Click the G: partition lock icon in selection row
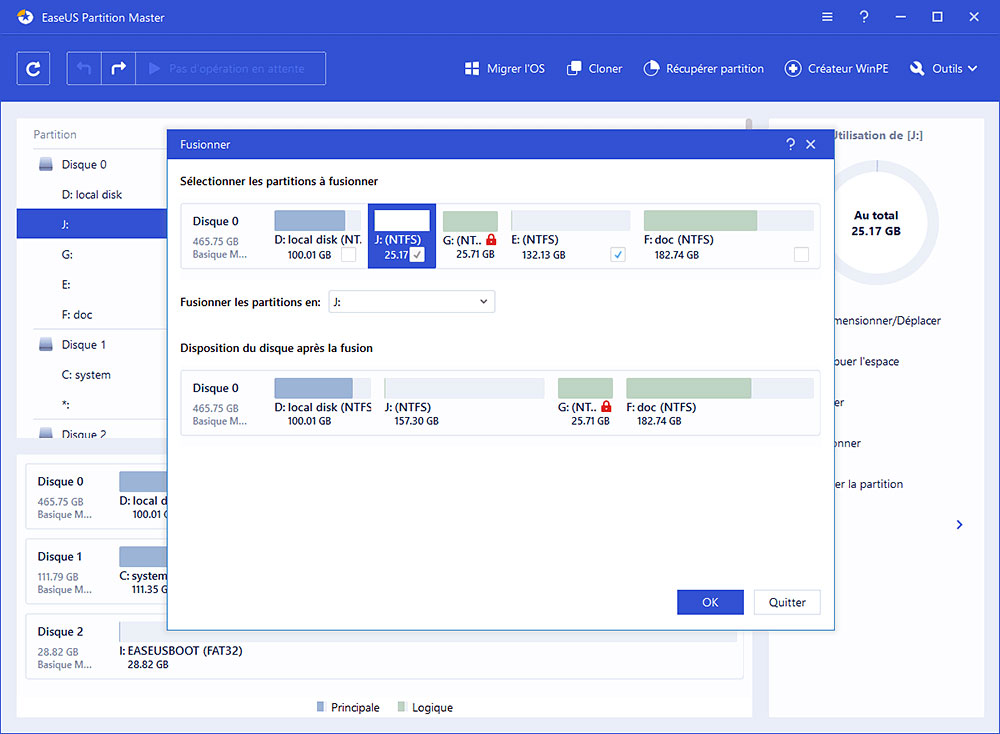Screen dimensions: 1000x734 click(x=491, y=240)
